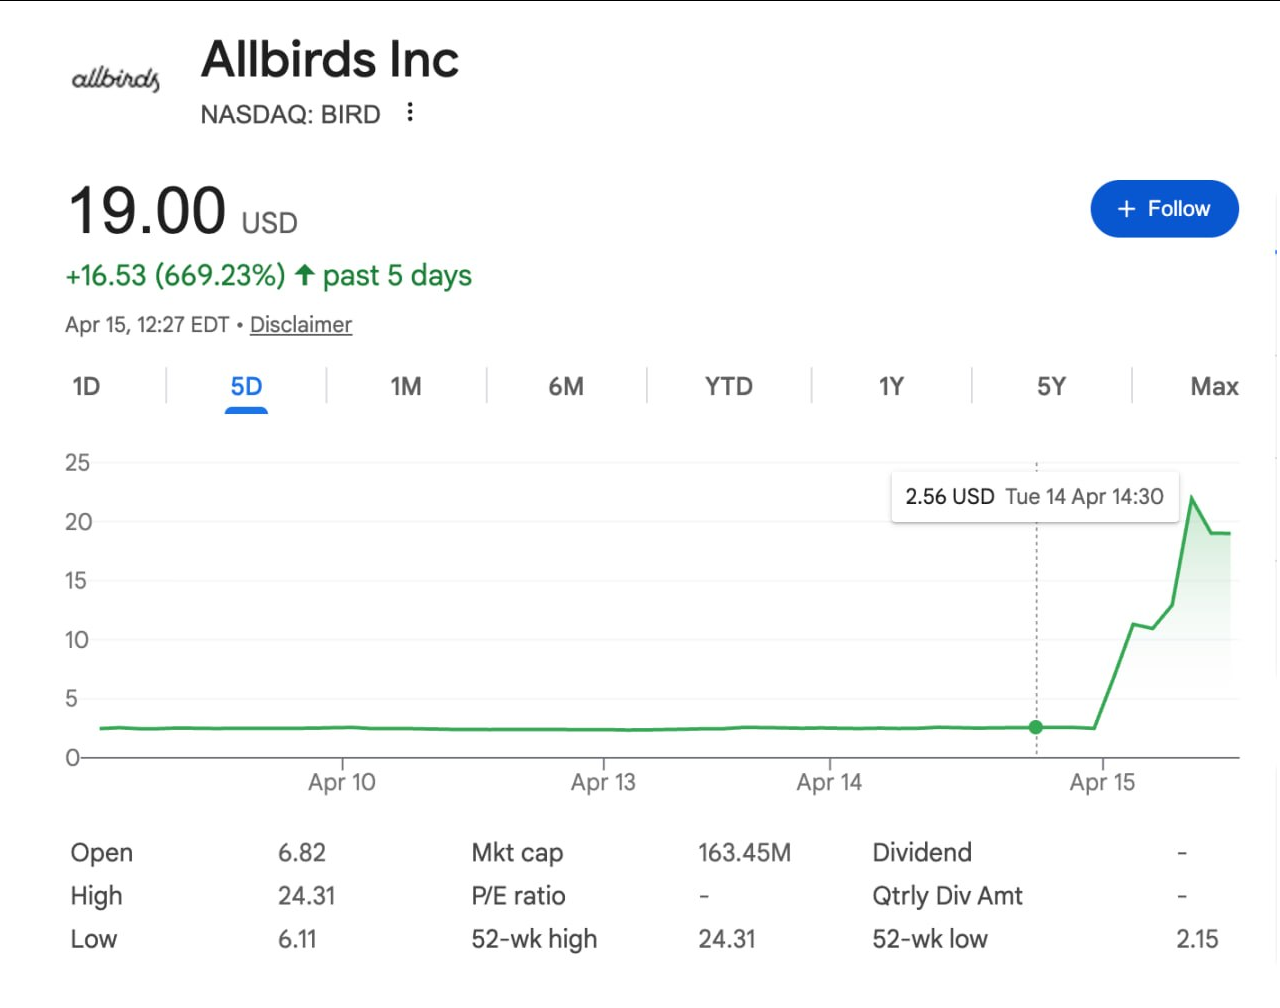Switch chart to 1M range

pyautogui.click(x=406, y=386)
